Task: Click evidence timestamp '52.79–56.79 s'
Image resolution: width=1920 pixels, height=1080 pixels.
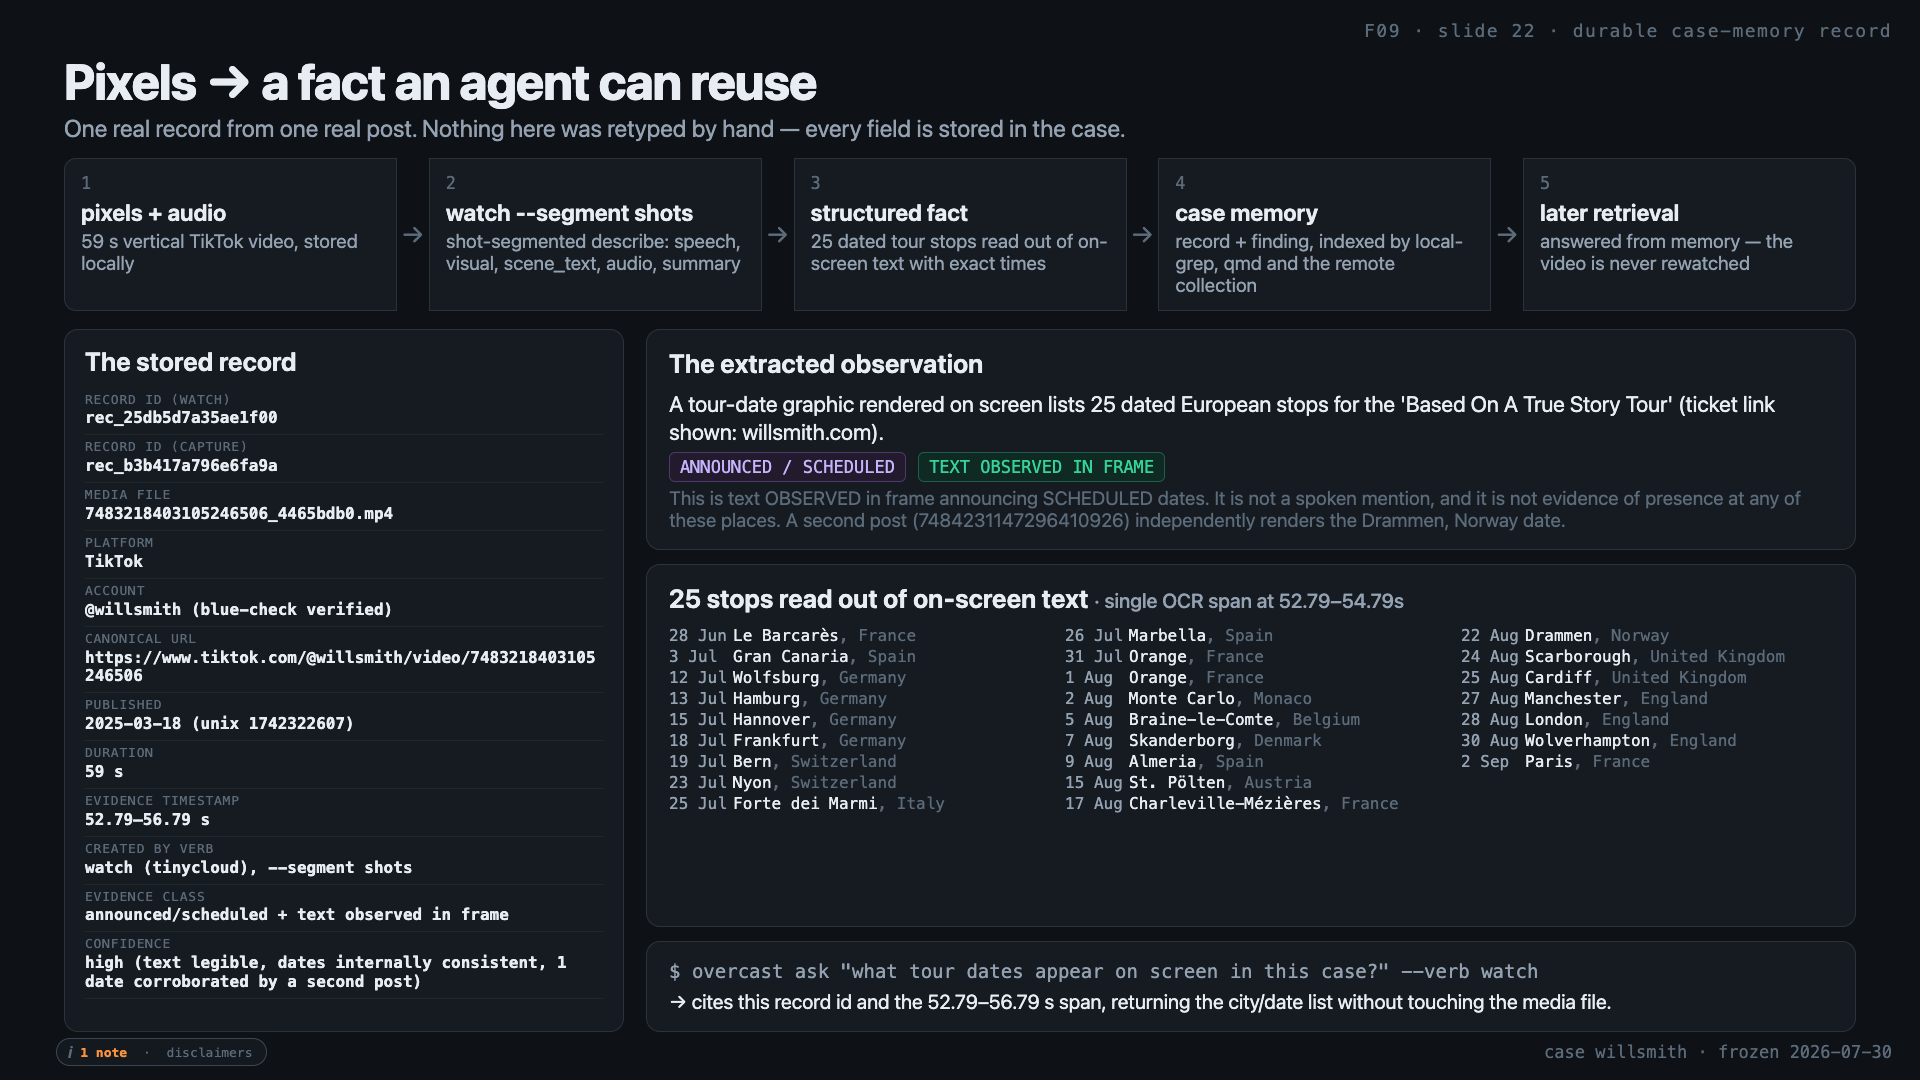Action: click(147, 820)
